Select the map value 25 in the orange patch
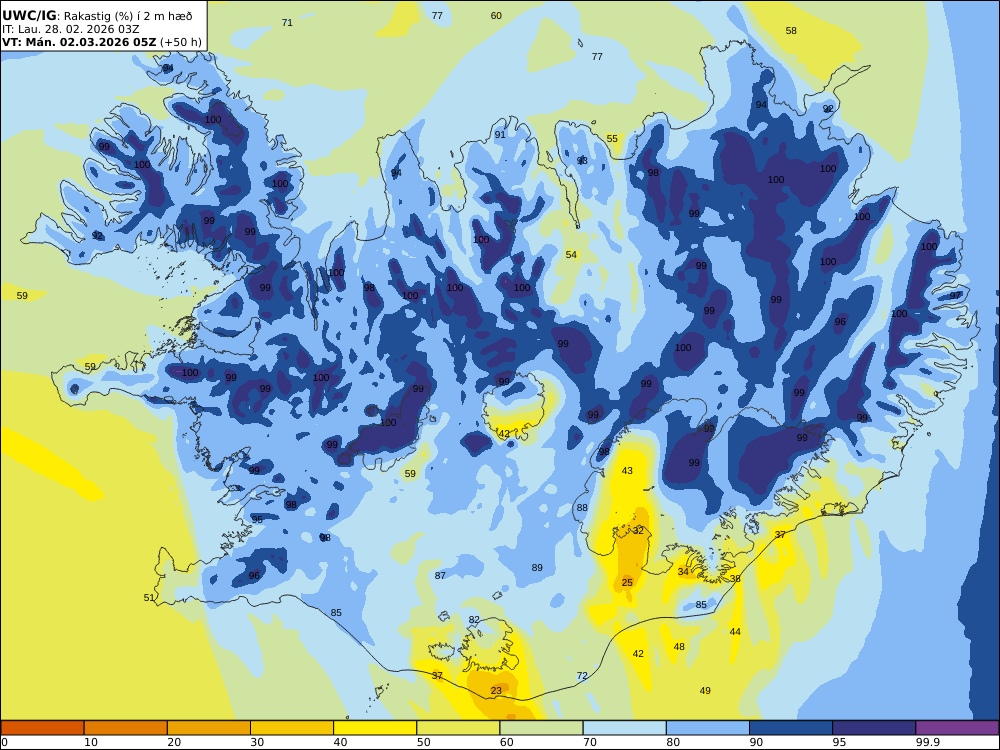 (x=628, y=582)
